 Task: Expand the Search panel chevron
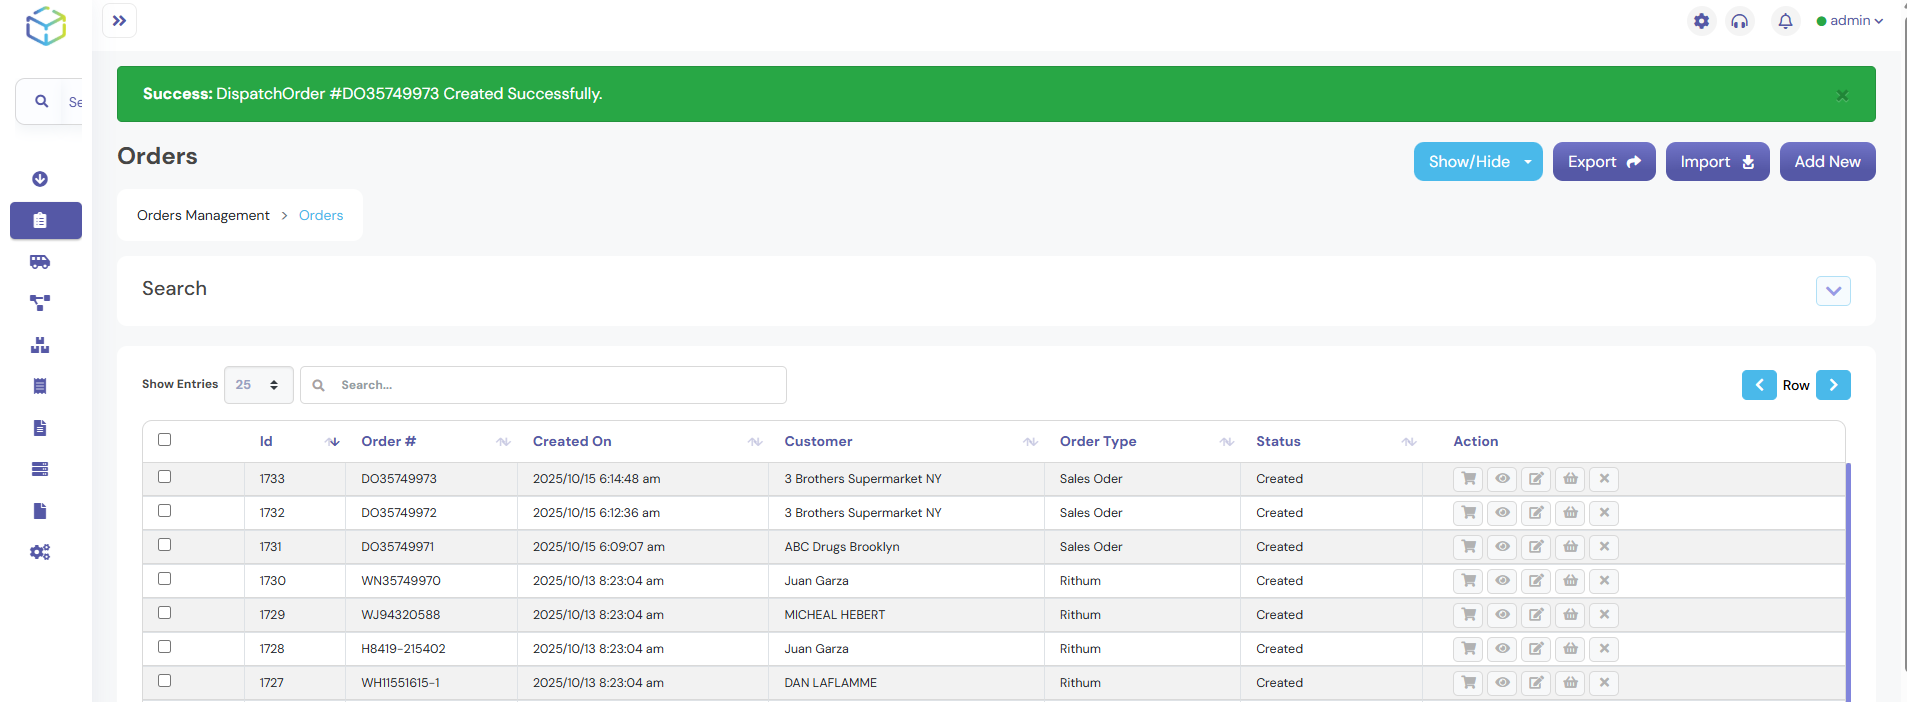point(1832,291)
